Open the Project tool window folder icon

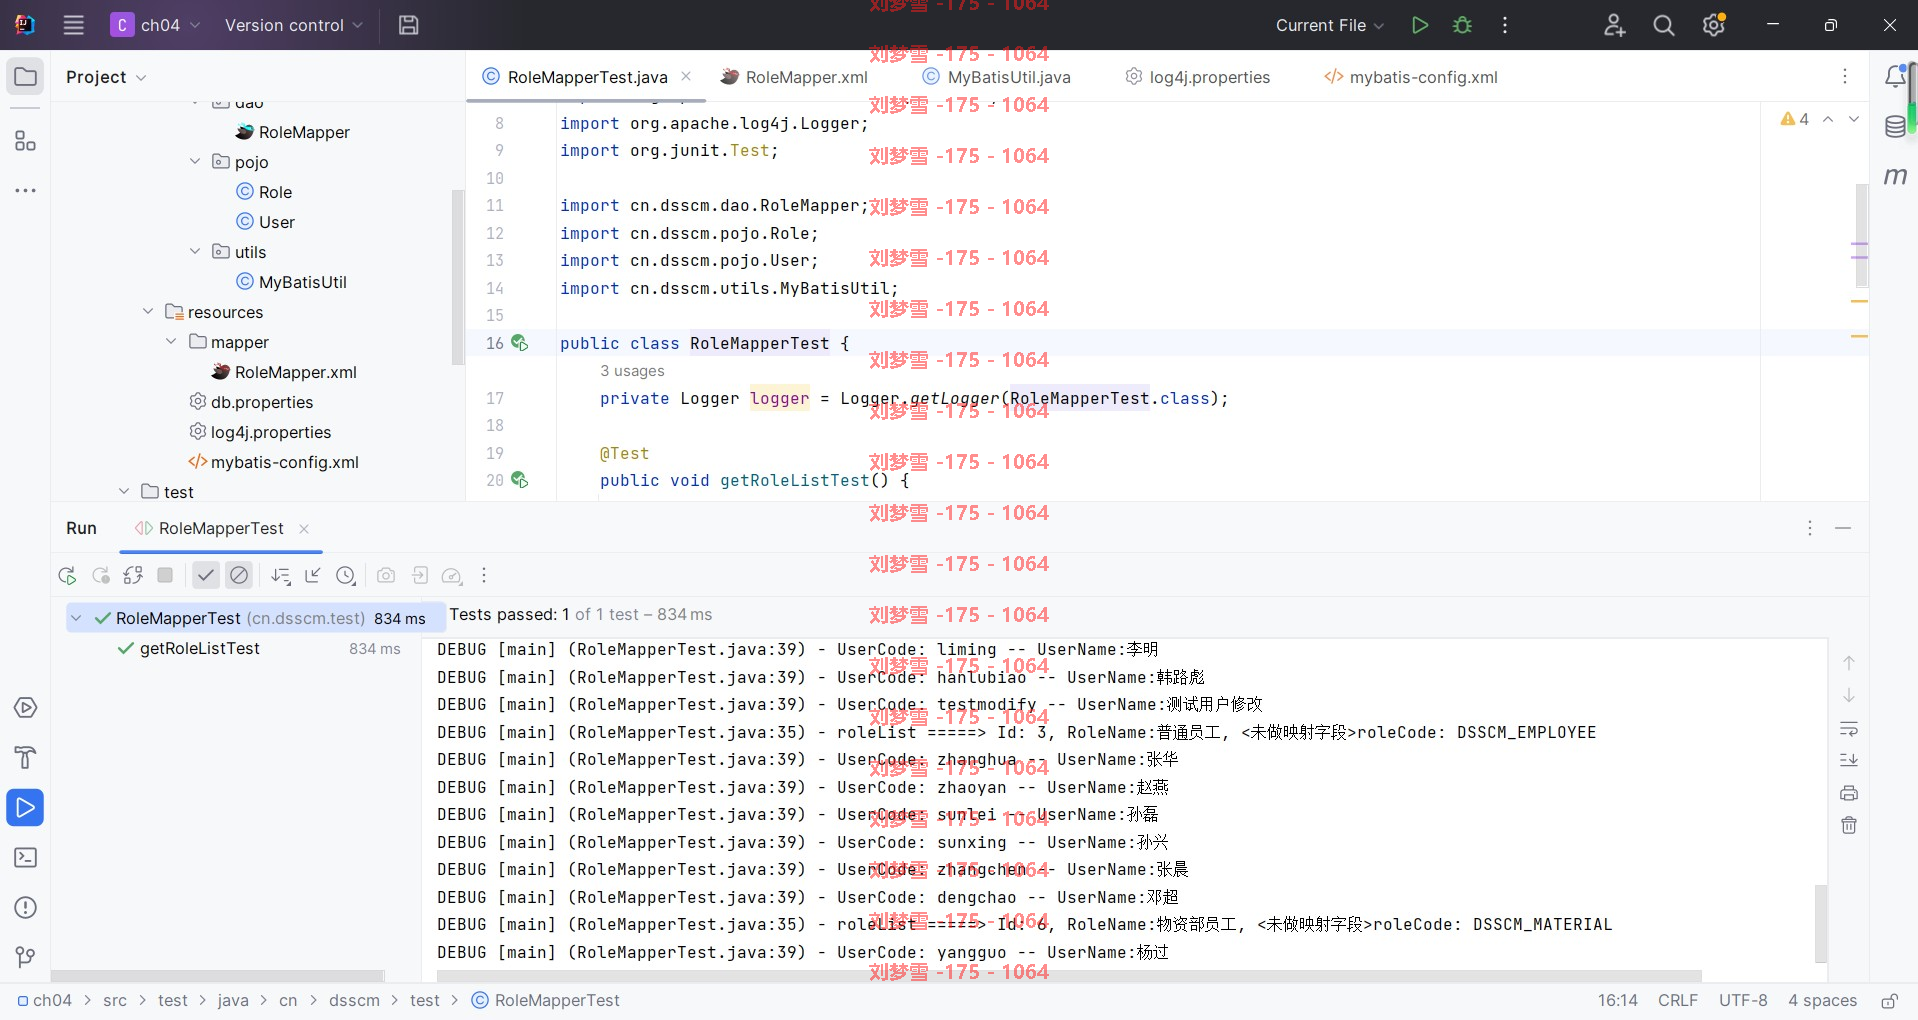26,77
